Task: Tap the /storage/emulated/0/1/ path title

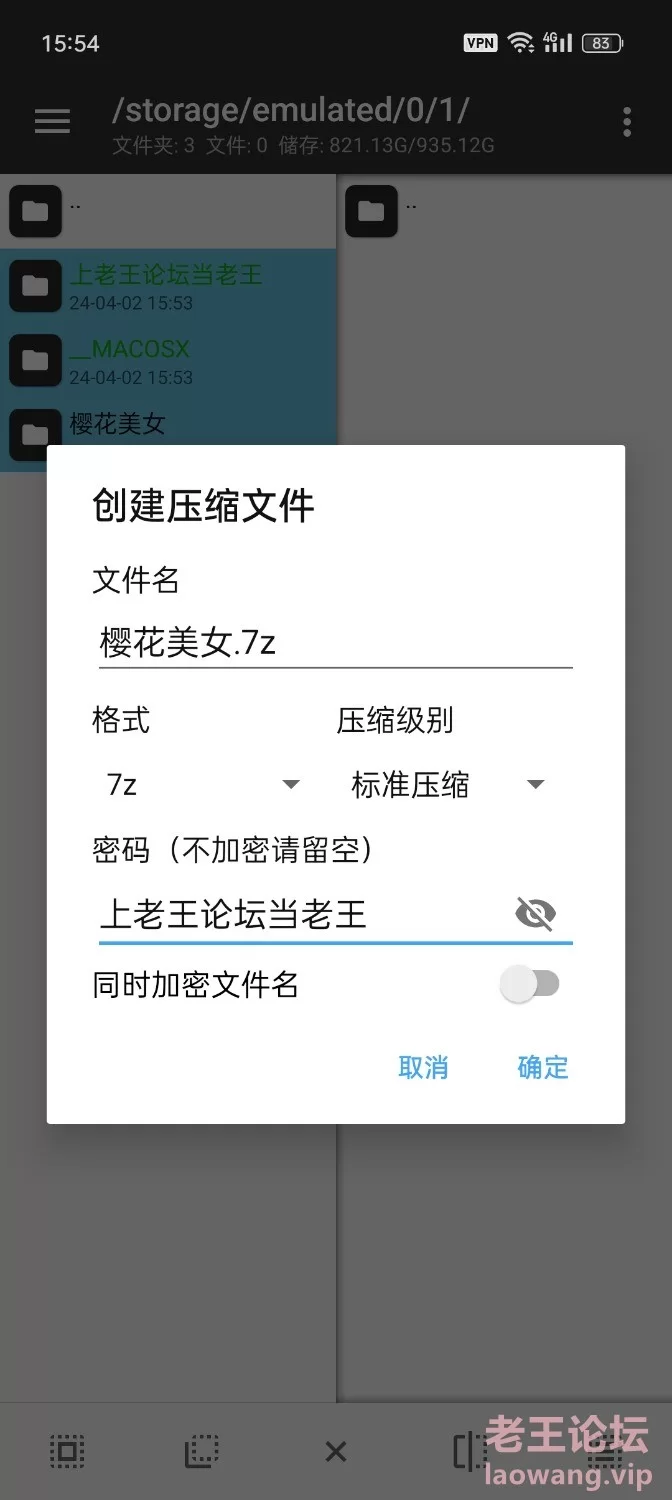Action: click(290, 109)
